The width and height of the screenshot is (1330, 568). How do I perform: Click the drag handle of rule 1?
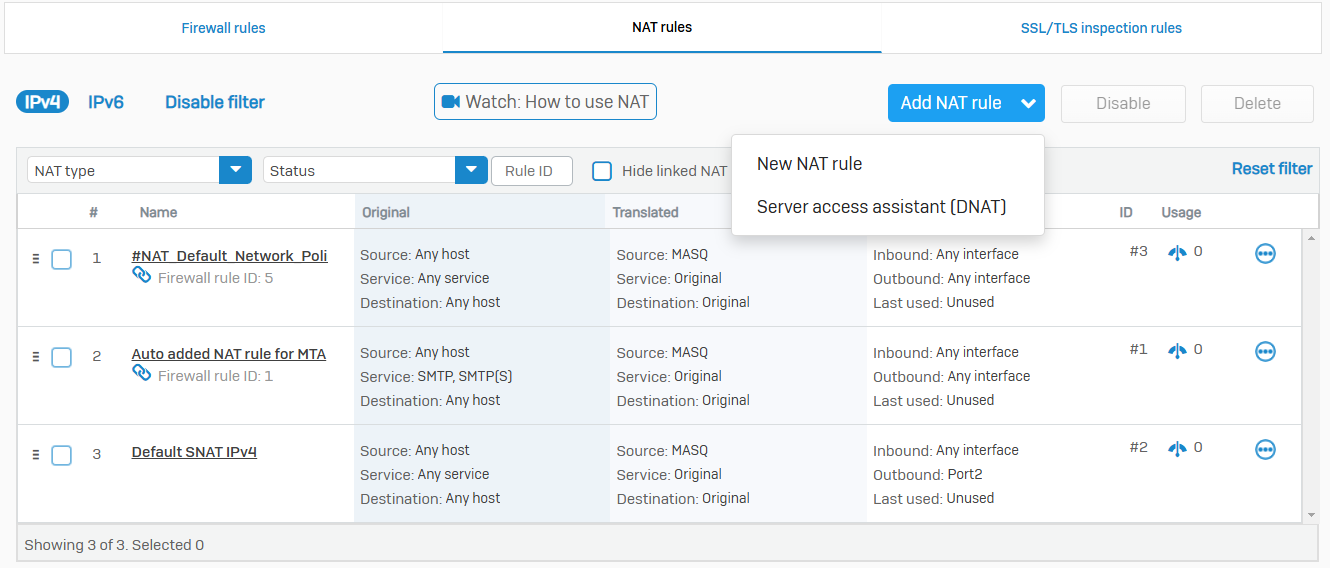36,258
